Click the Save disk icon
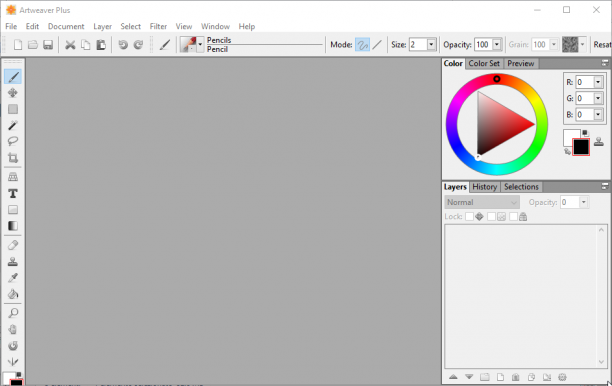612x386 pixels. [x=48, y=45]
